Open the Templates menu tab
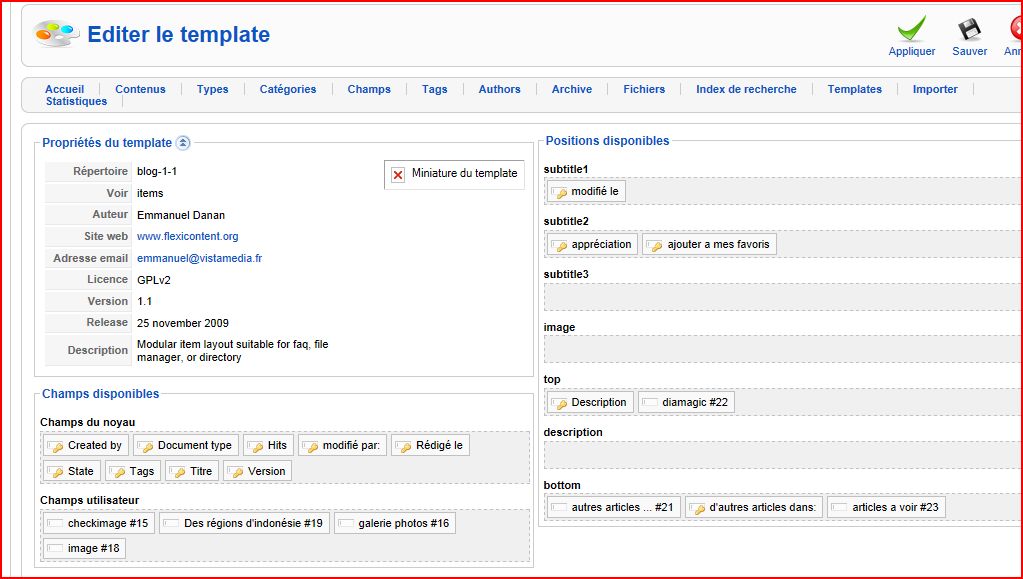The height and width of the screenshot is (579, 1023). pos(854,89)
